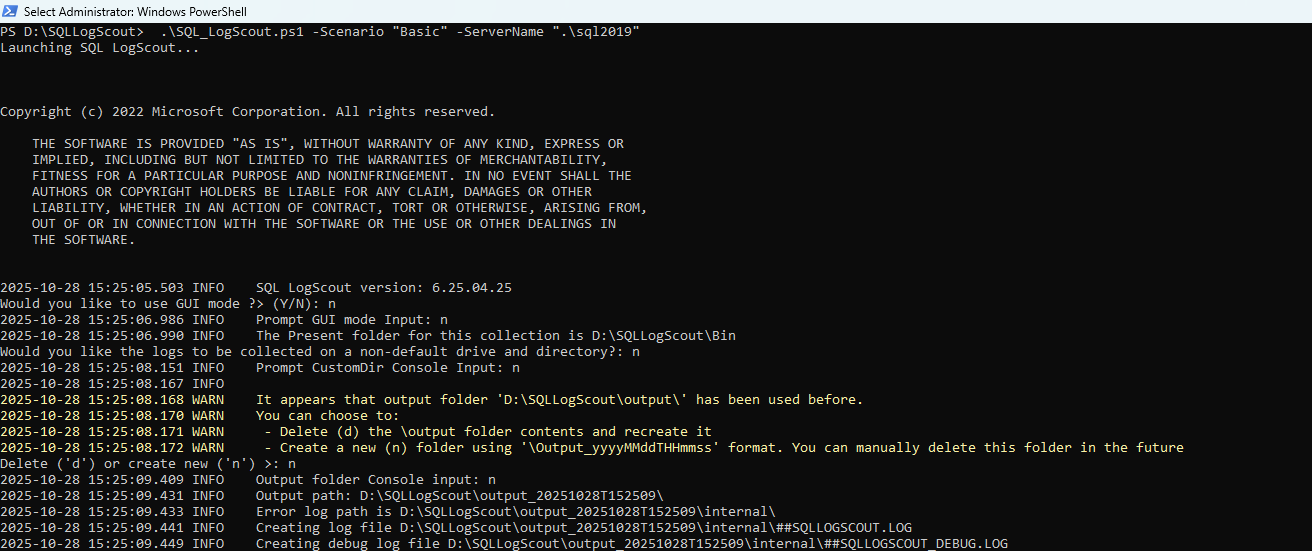The height and width of the screenshot is (551, 1312).
Task: Click the 'Creating debug log file' line
Action: (504, 544)
